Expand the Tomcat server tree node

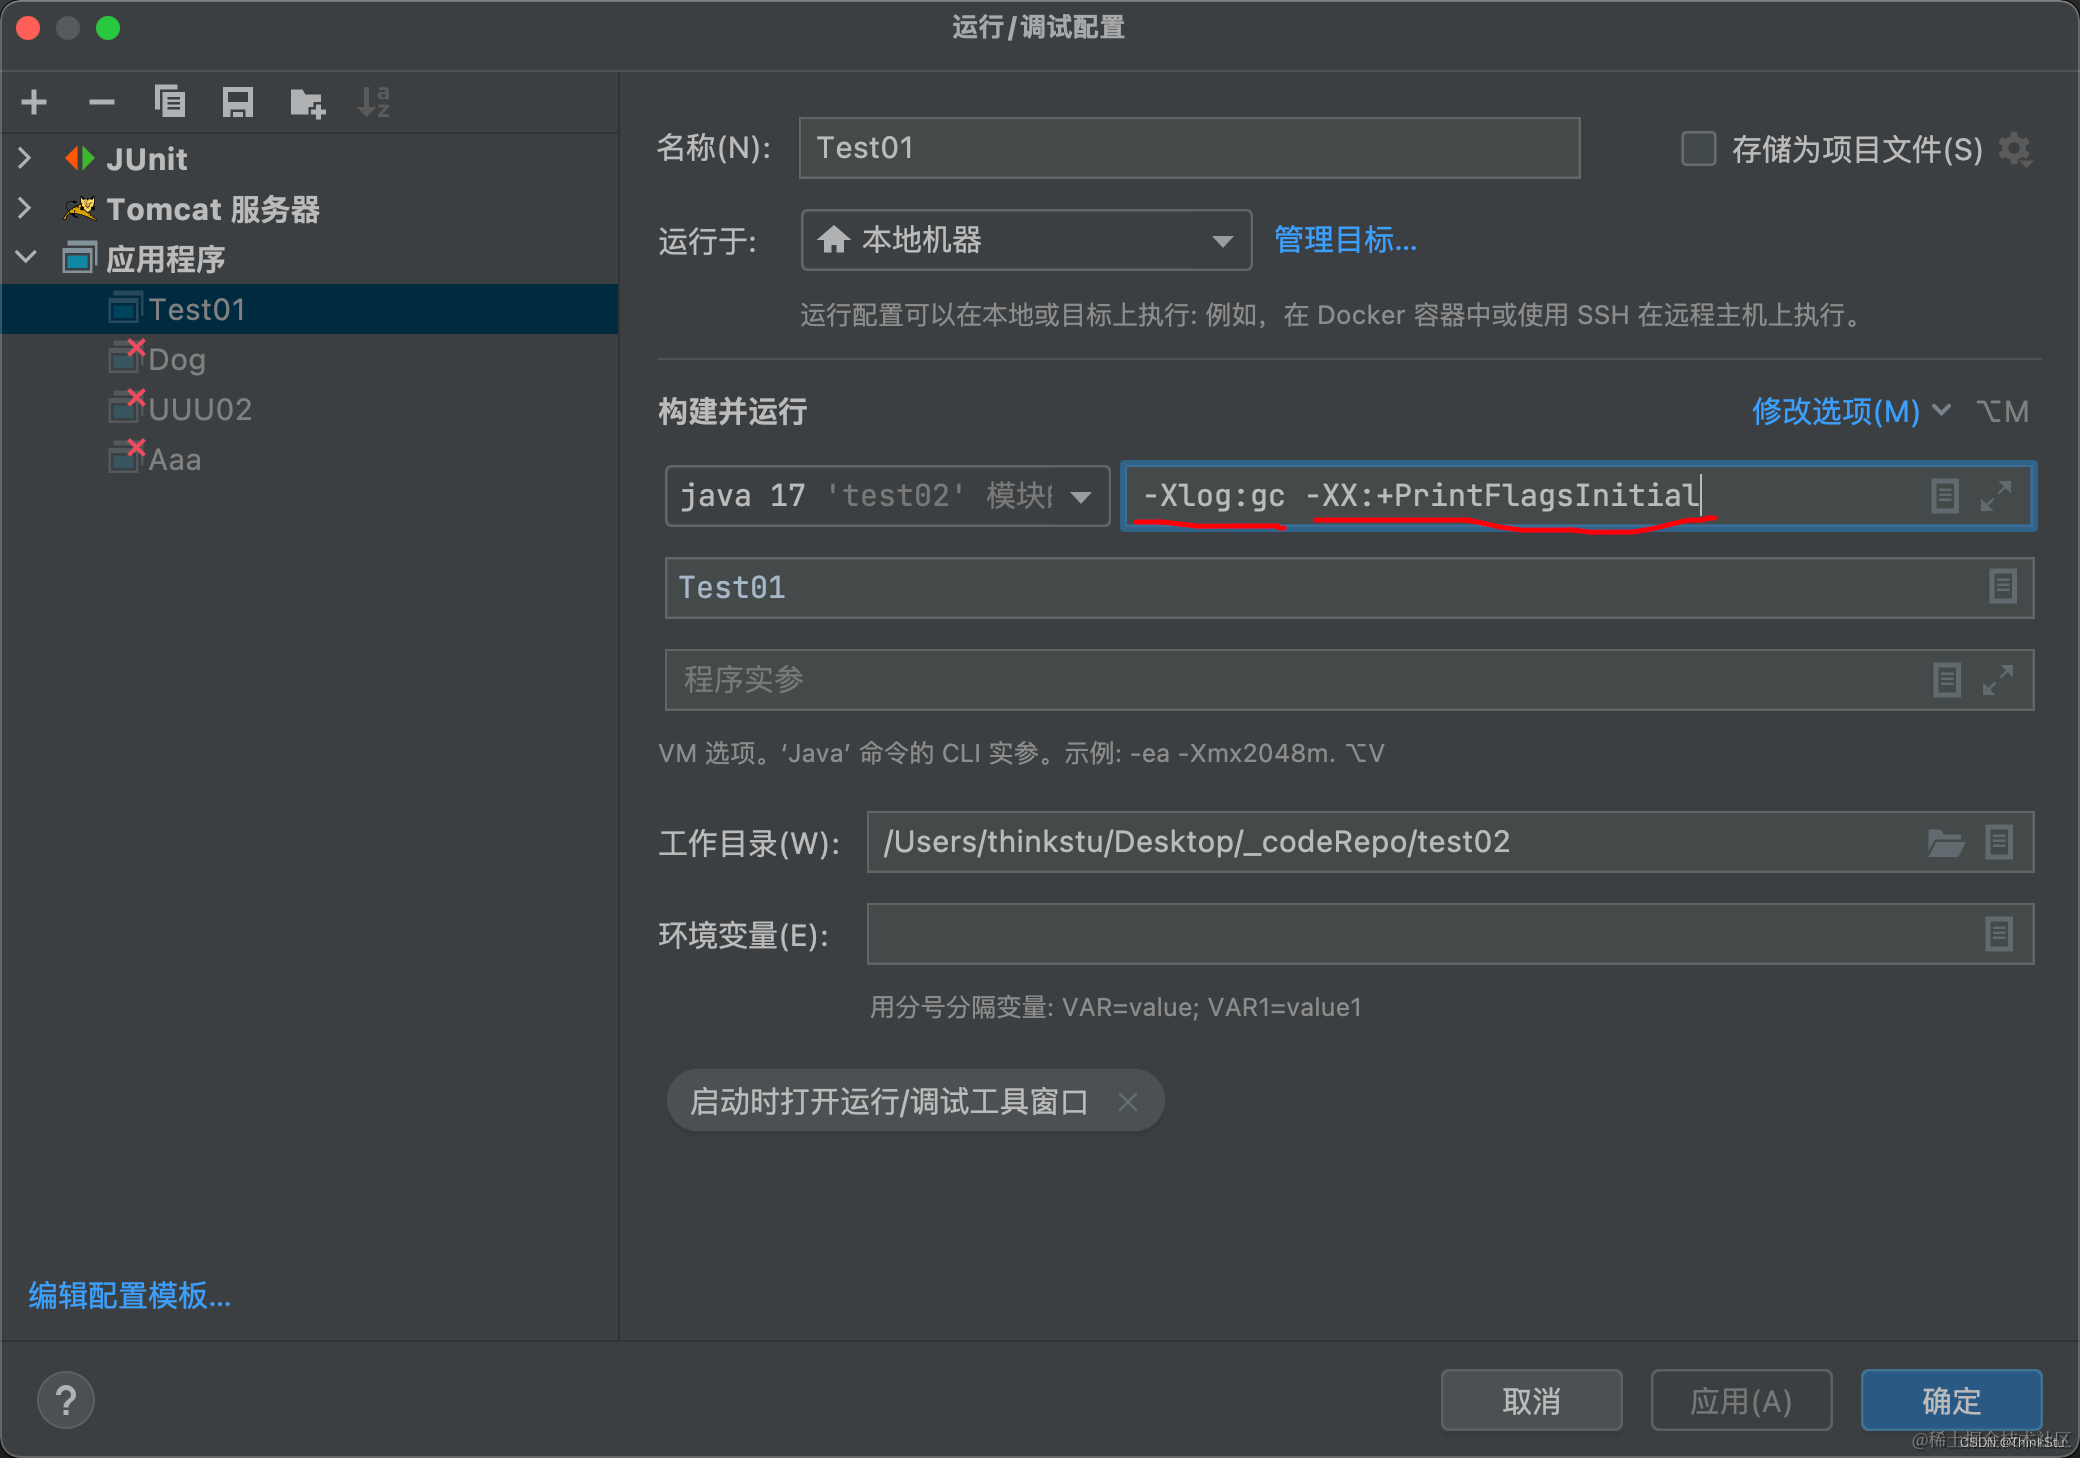(25, 208)
